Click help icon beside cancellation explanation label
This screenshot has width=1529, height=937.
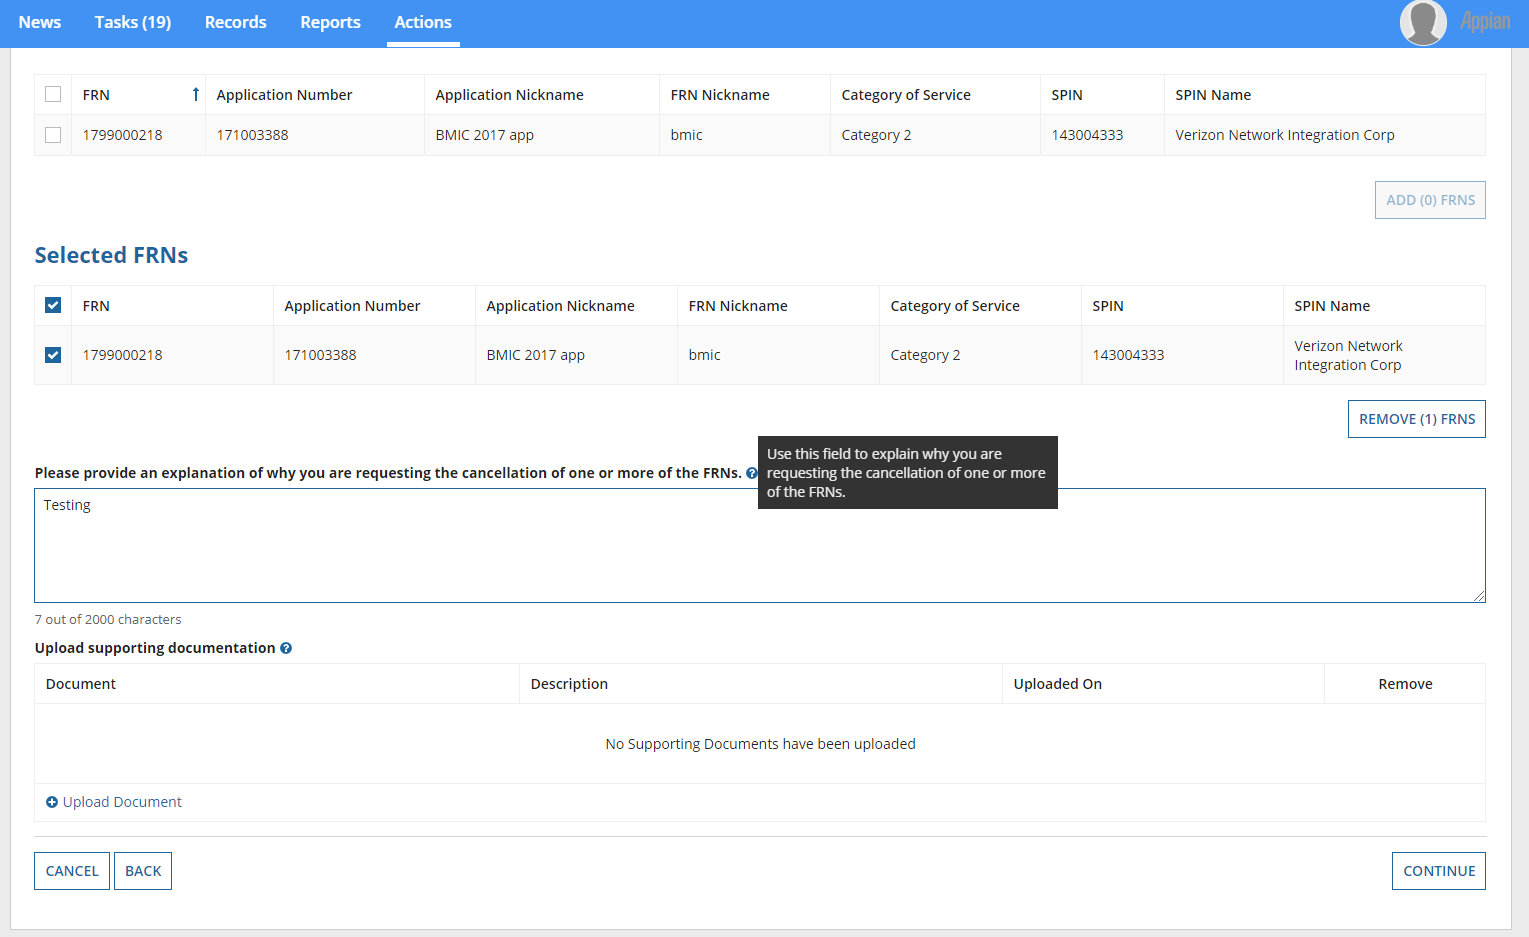pos(751,473)
